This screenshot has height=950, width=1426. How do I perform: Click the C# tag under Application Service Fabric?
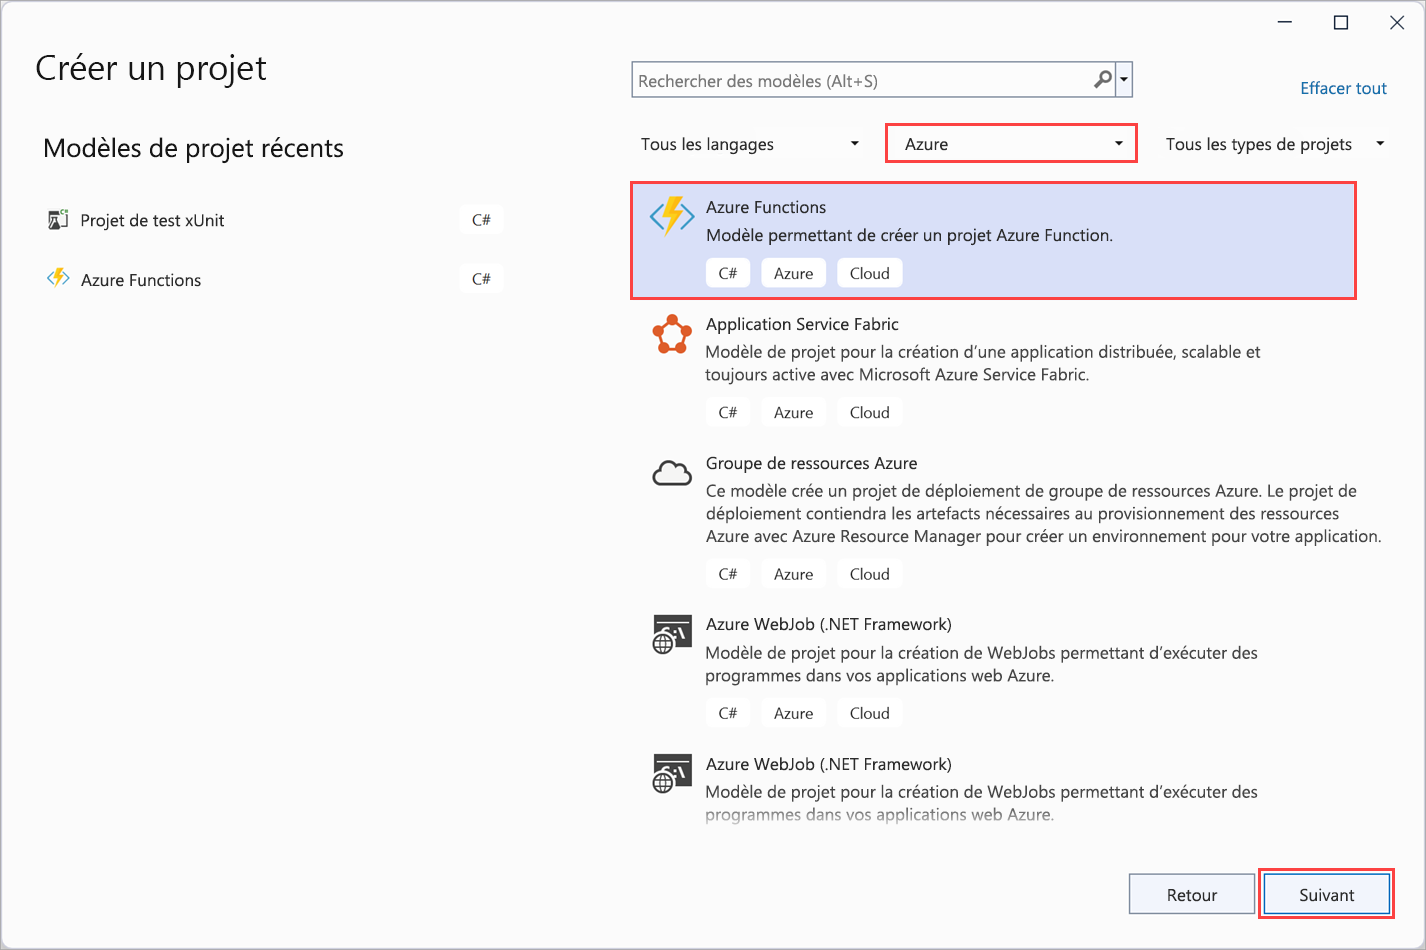(x=728, y=412)
